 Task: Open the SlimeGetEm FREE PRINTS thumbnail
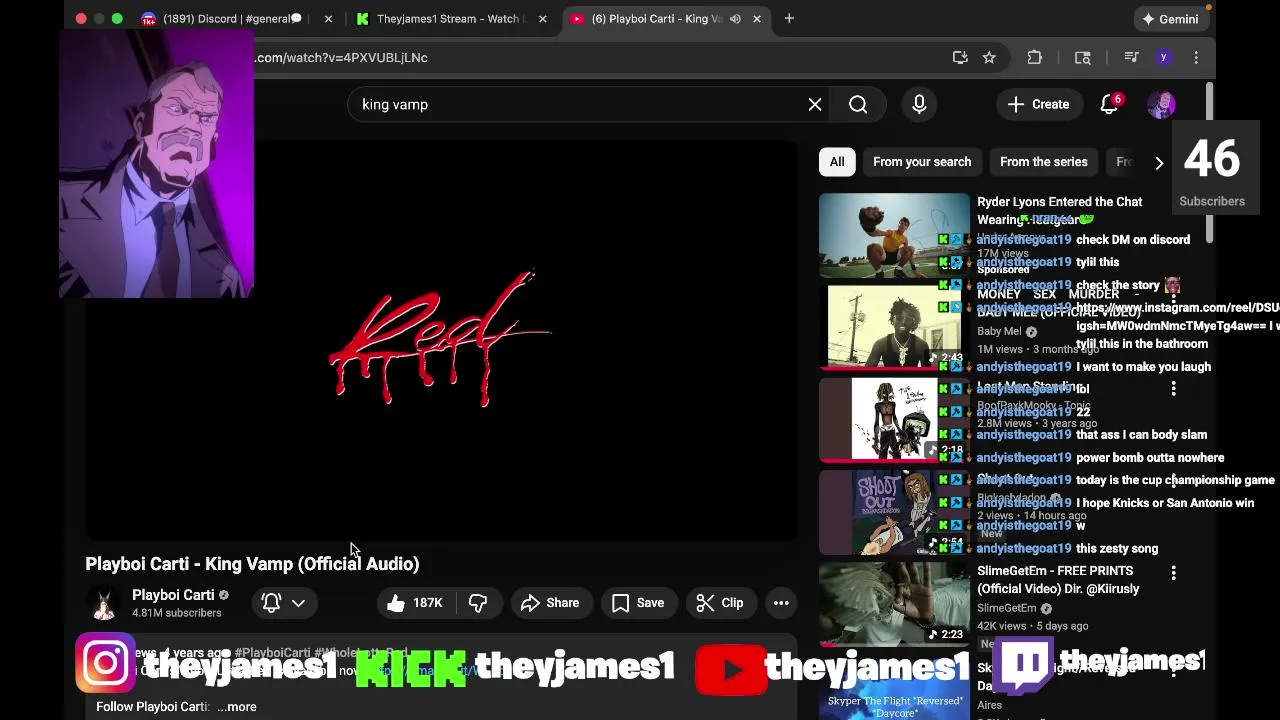pos(894,604)
